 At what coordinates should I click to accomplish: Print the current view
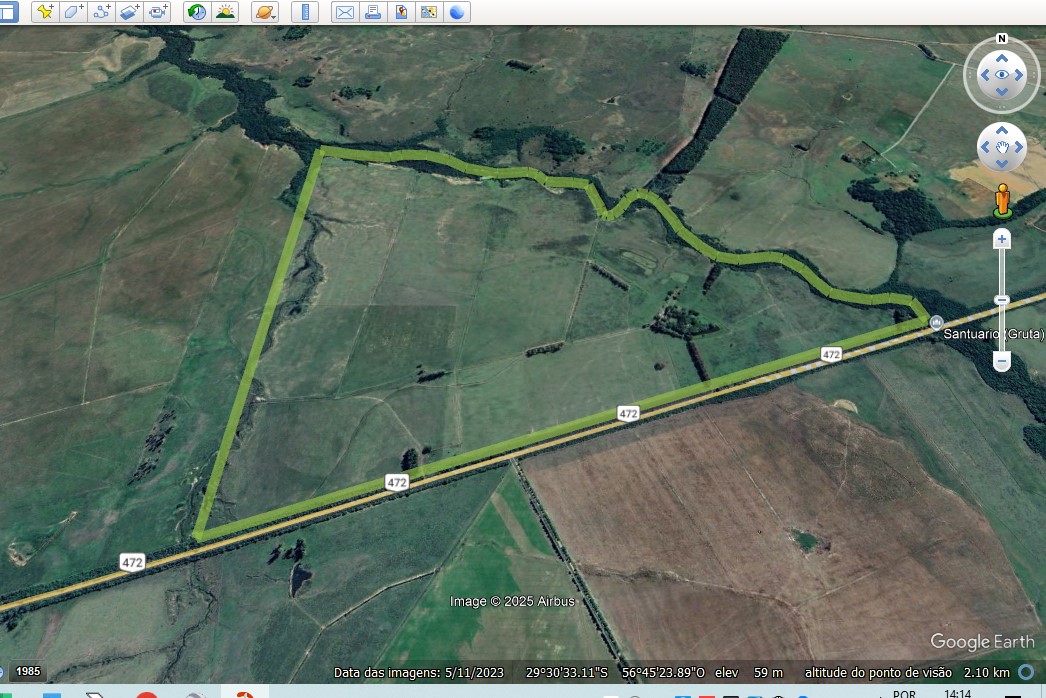pyautogui.click(x=373, y=11)
